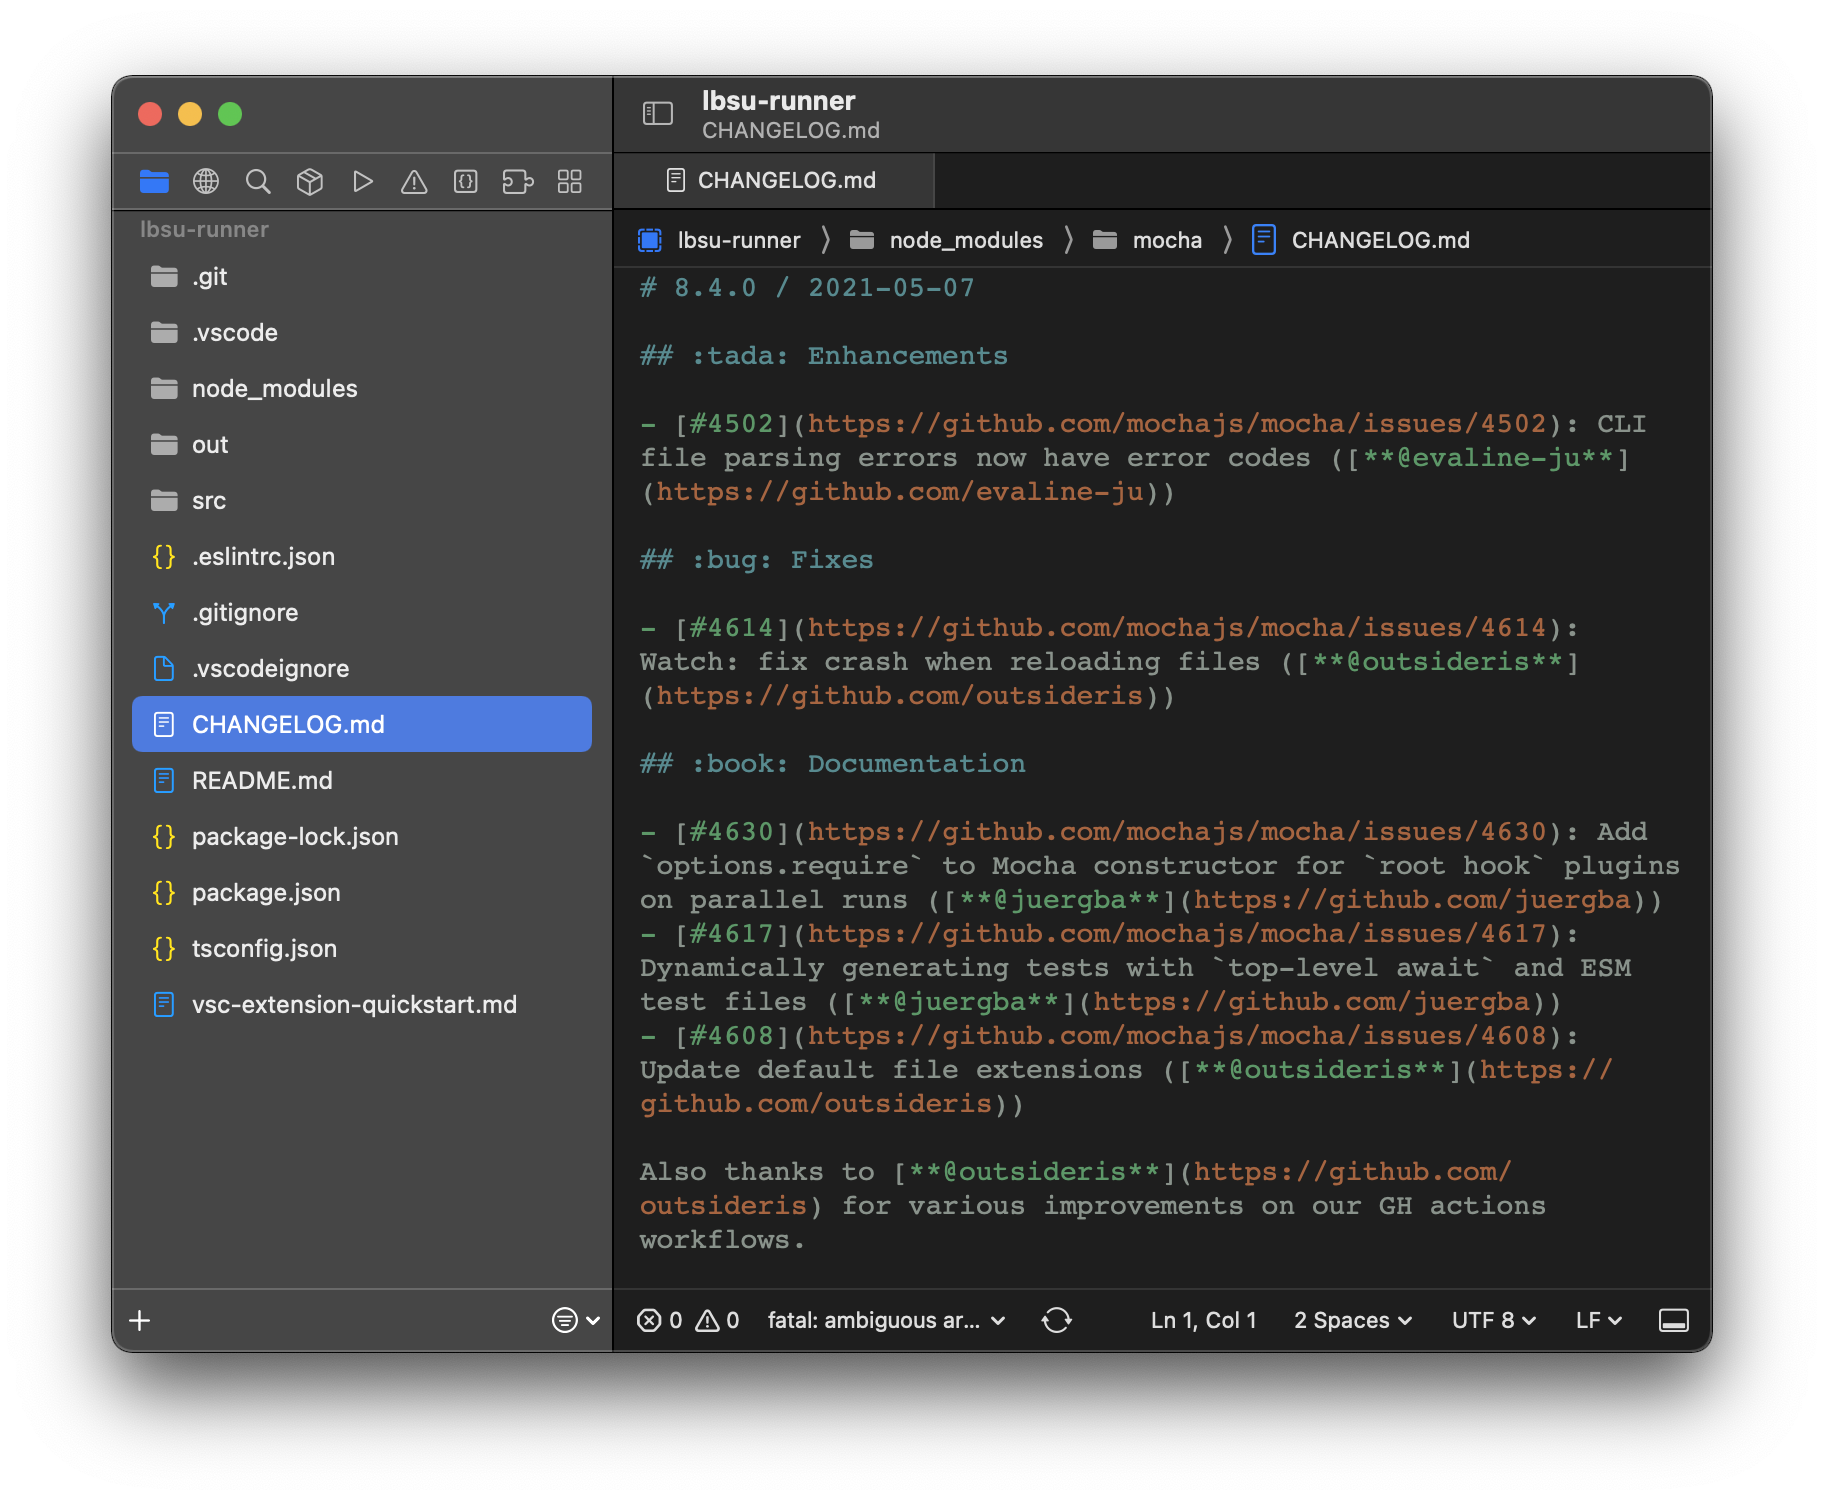The image size is (1824, 1500).
Task: Open the extensions puzzle-piece navigator icon
Action: pyautogui.click(x=518, y=181)
